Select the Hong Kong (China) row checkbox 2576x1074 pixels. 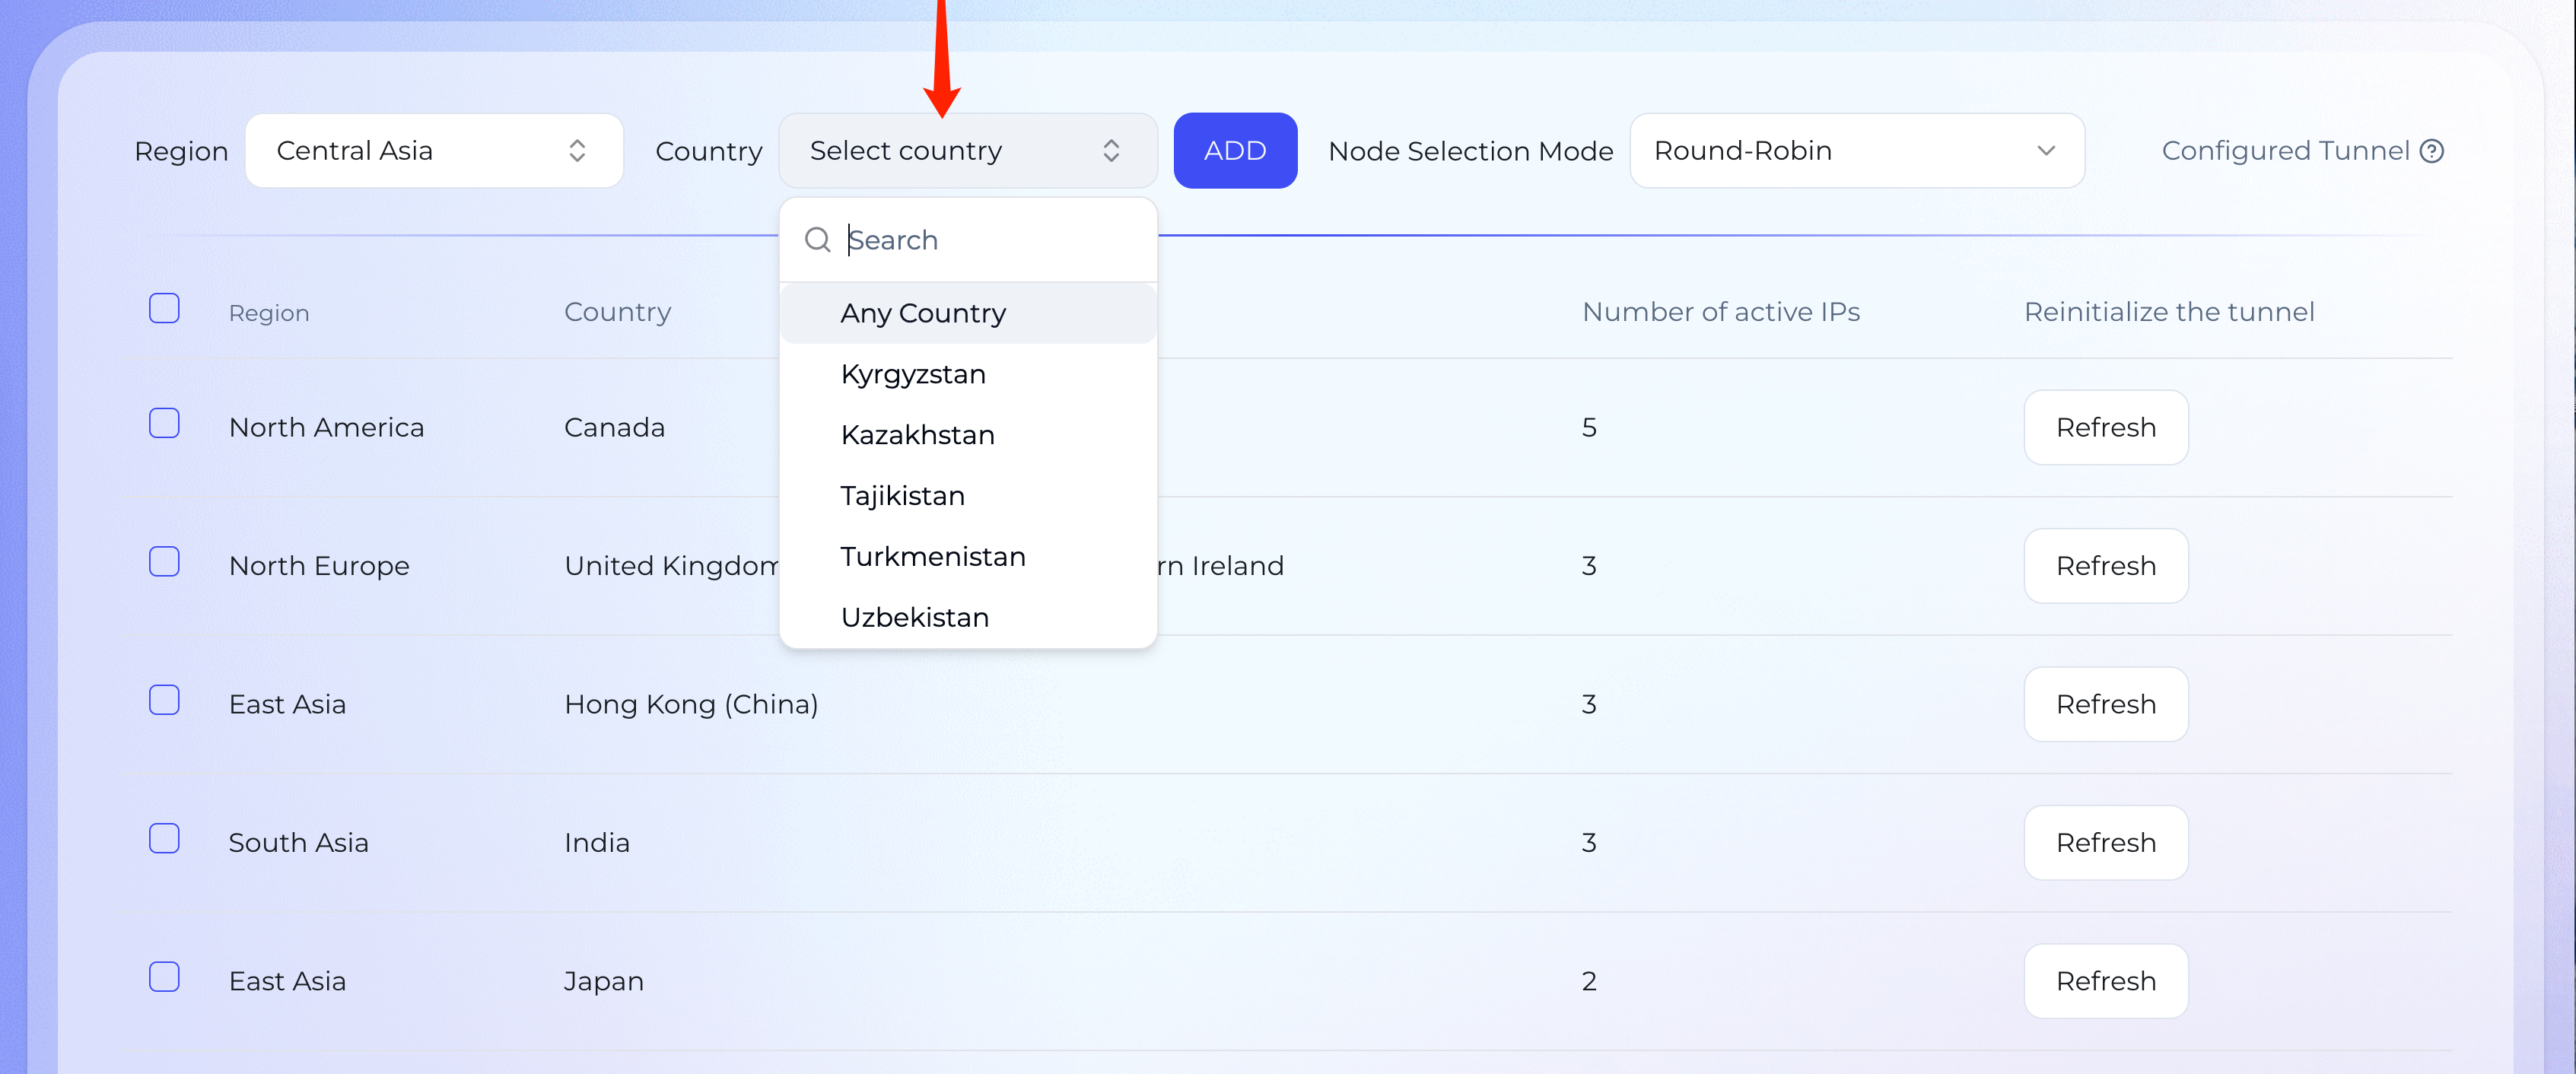[164, 700]
